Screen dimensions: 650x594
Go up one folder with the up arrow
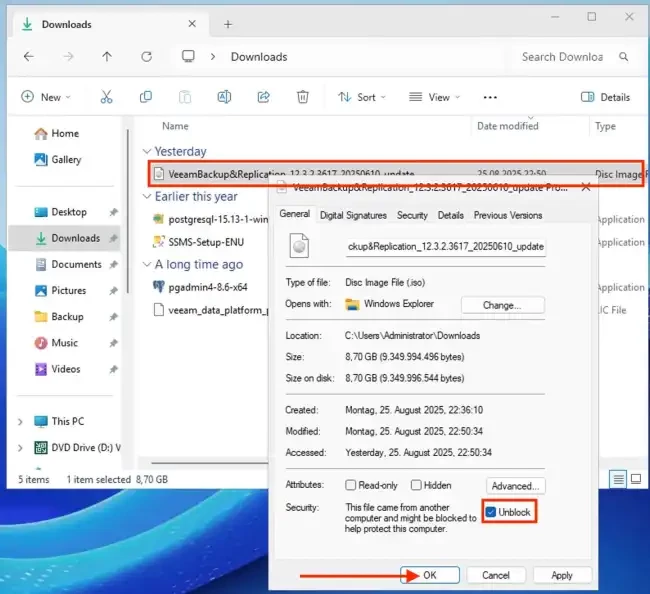pos(107,56)
